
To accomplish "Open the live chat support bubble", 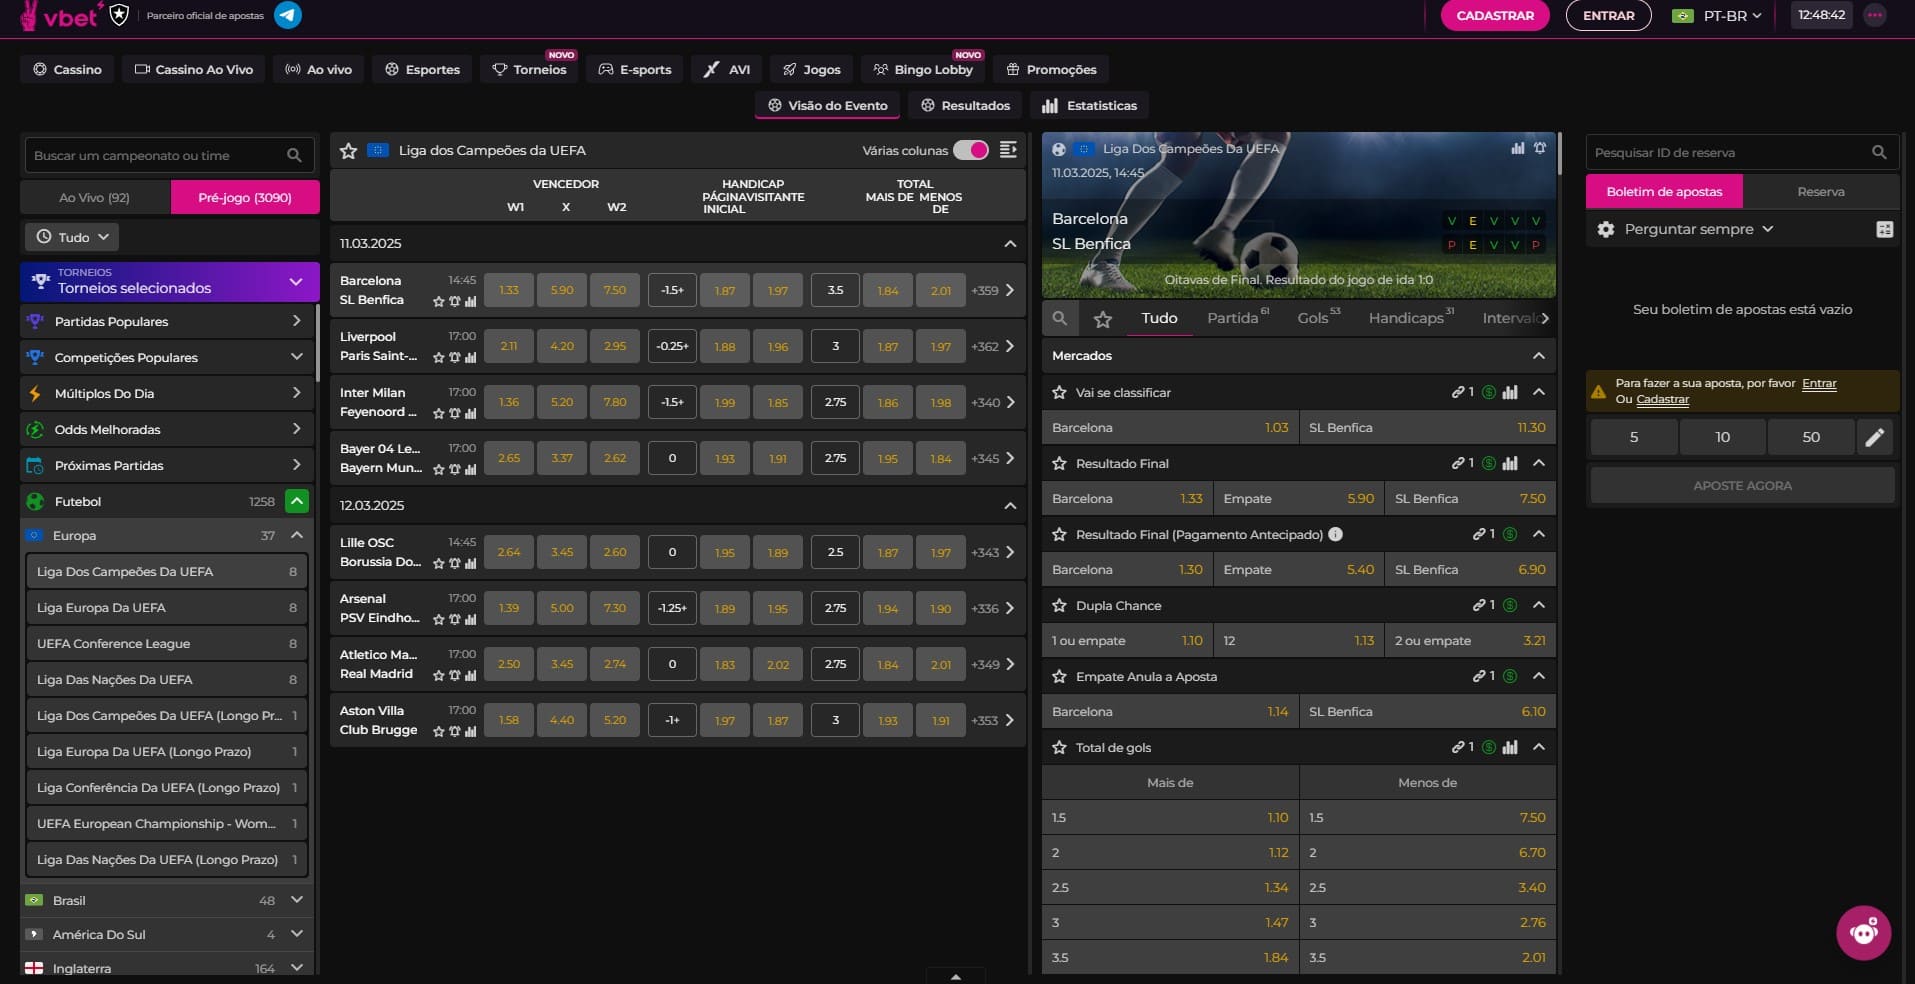I will pyautogui.click(x=1864, y=933).
